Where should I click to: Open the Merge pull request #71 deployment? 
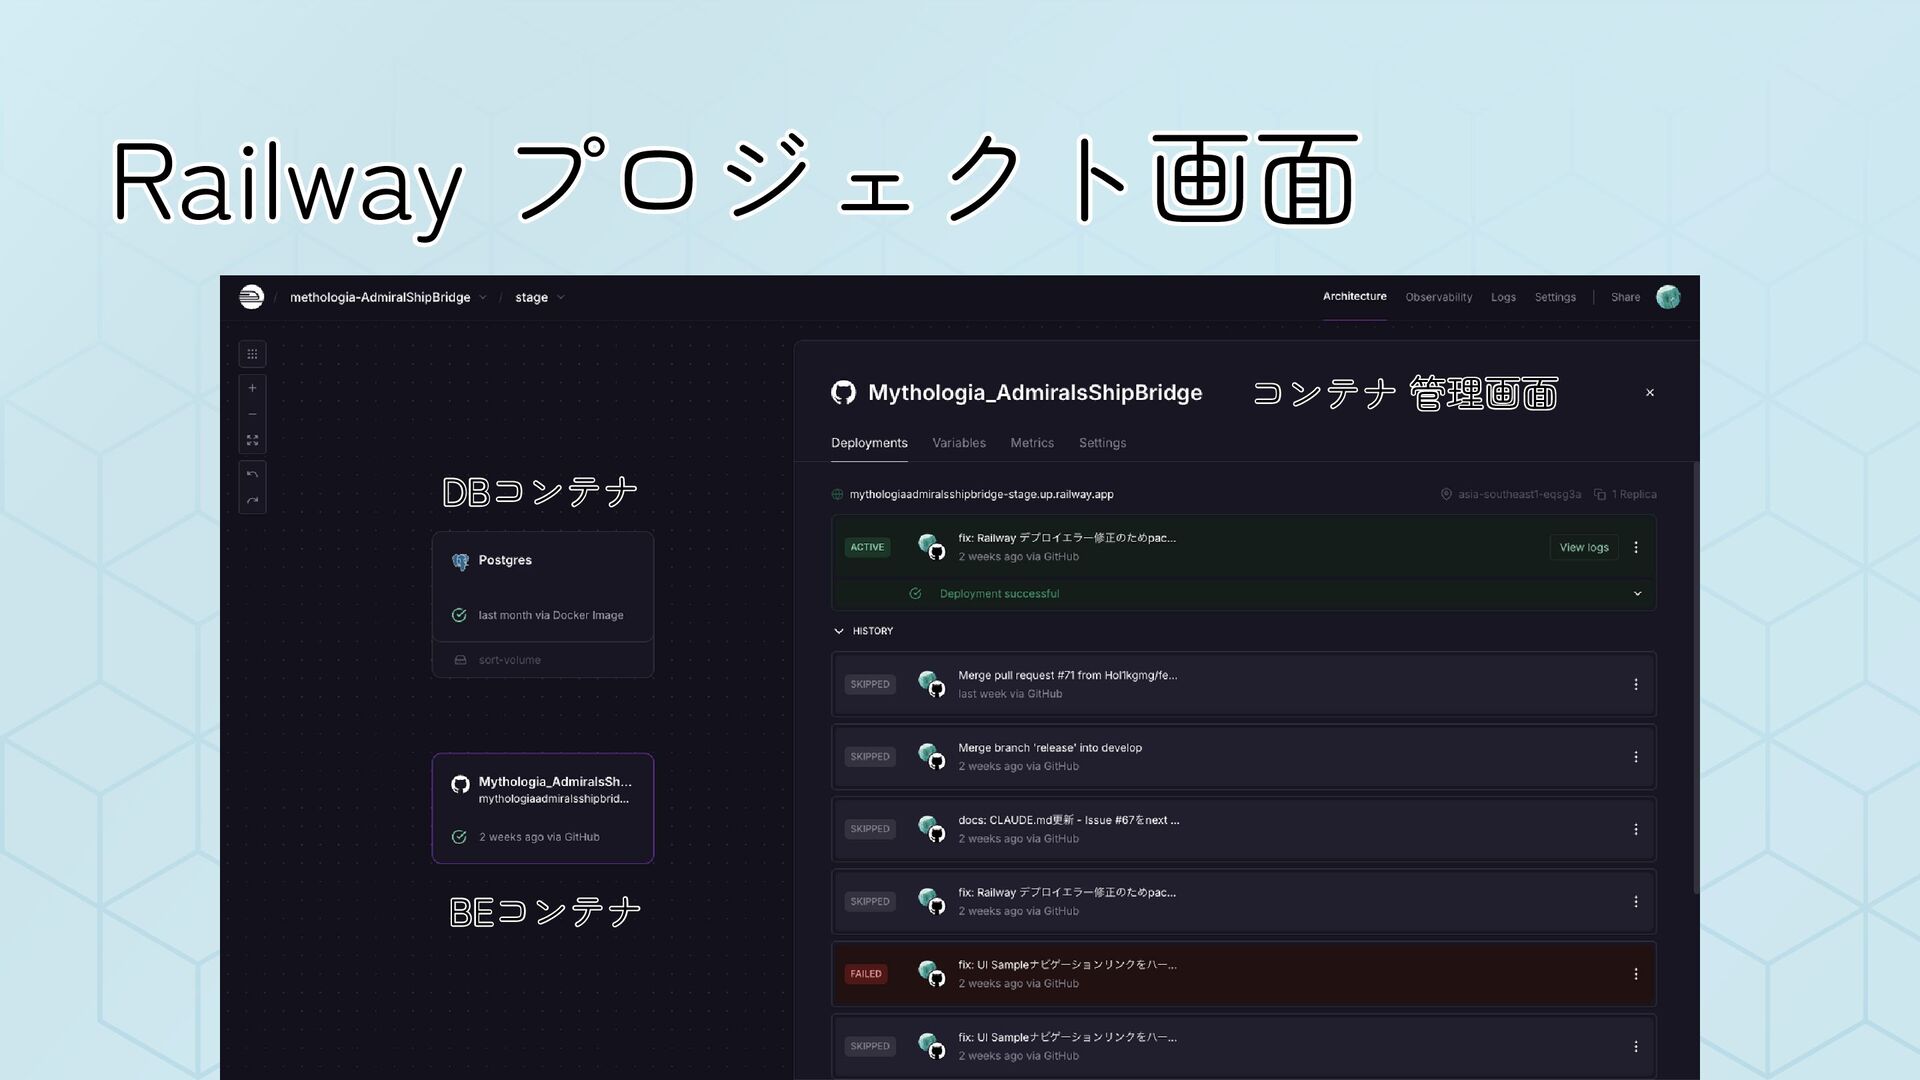[x=1243, y=684]
